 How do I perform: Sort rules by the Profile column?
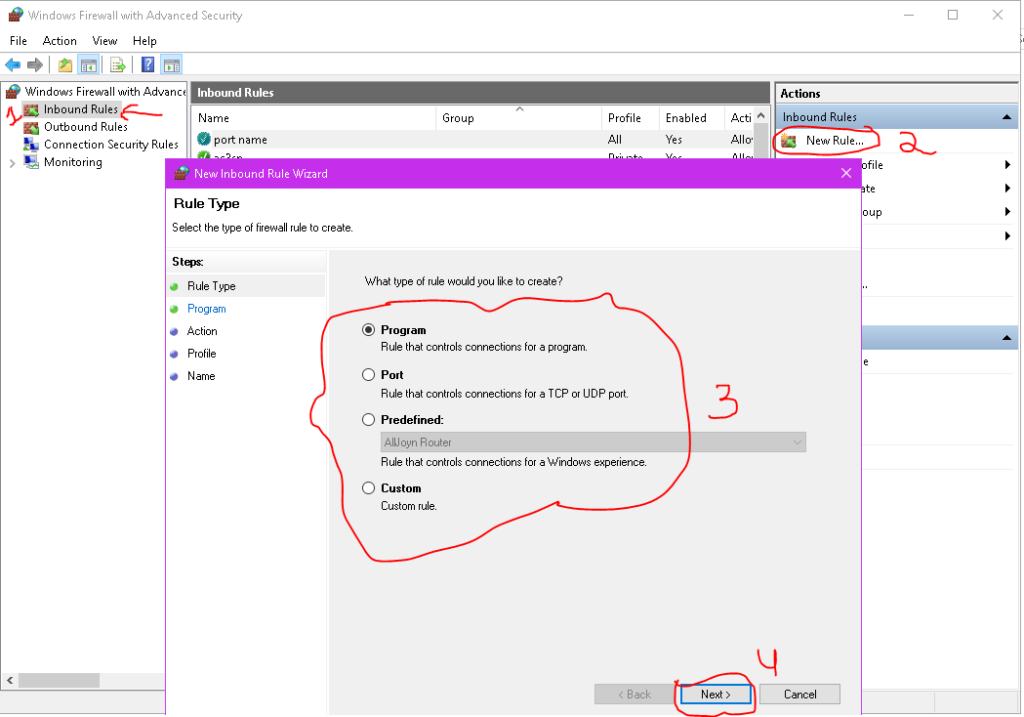pyautogui.click(x=630, y=118)
